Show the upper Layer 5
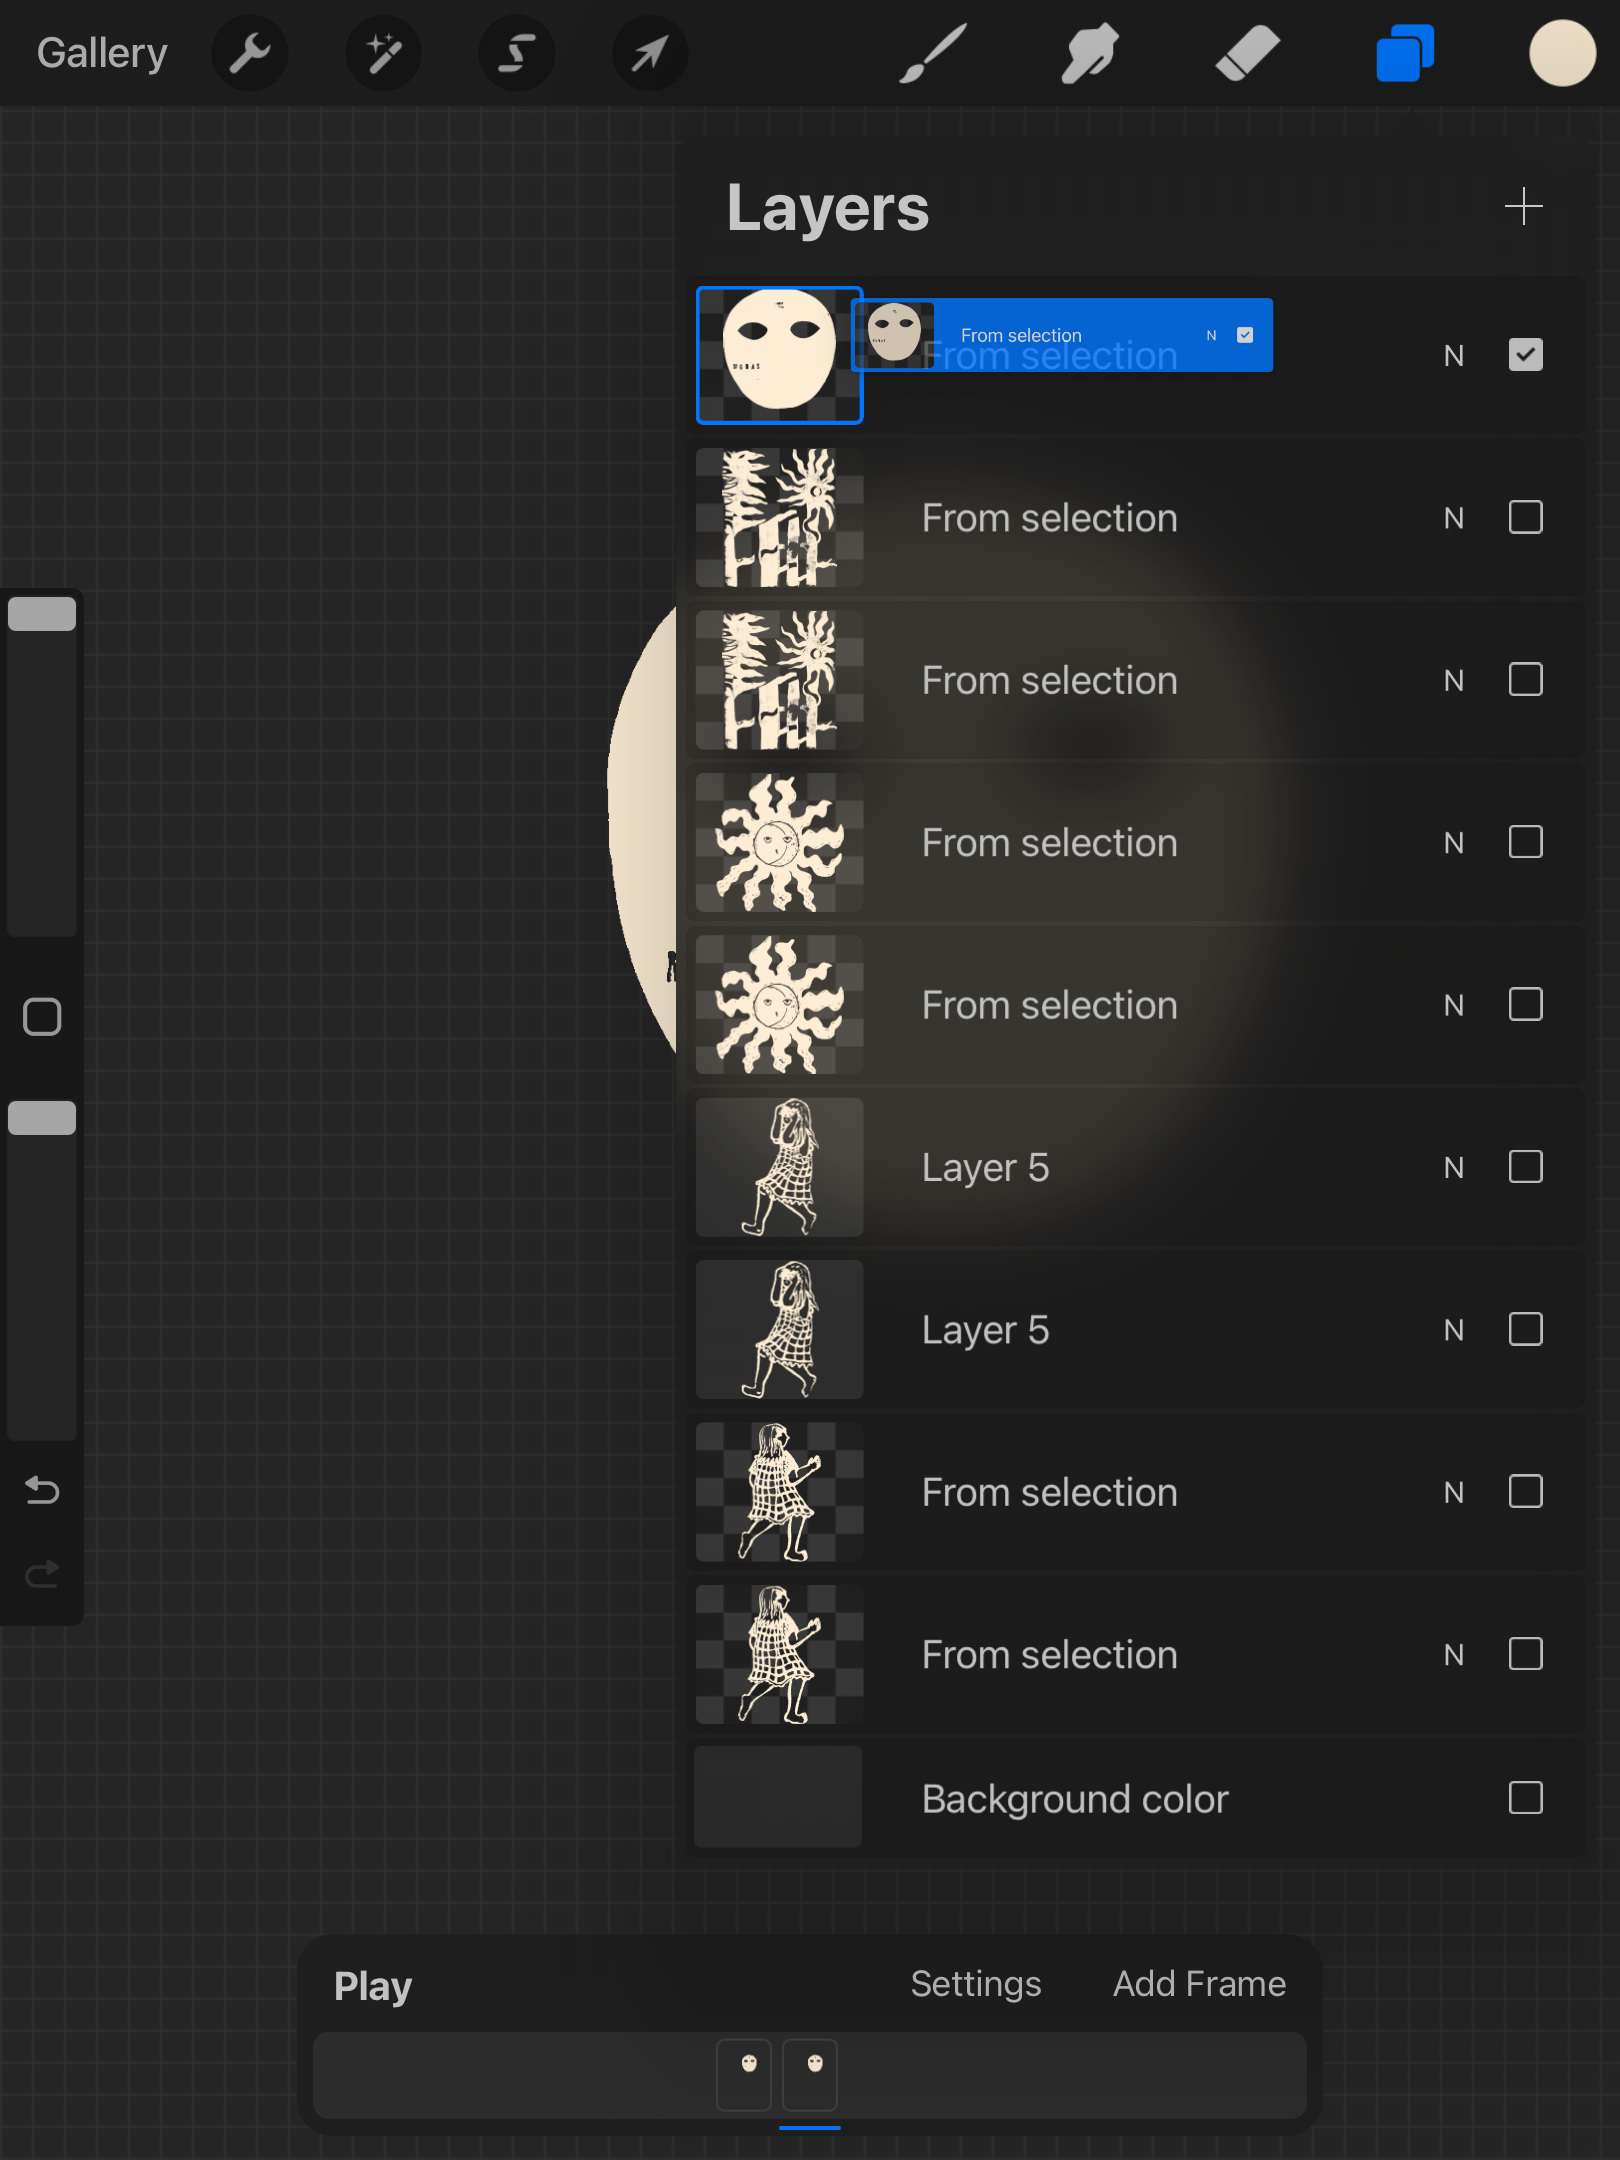This screenshot has height=2160, width=1620. pos(1525,1167)
